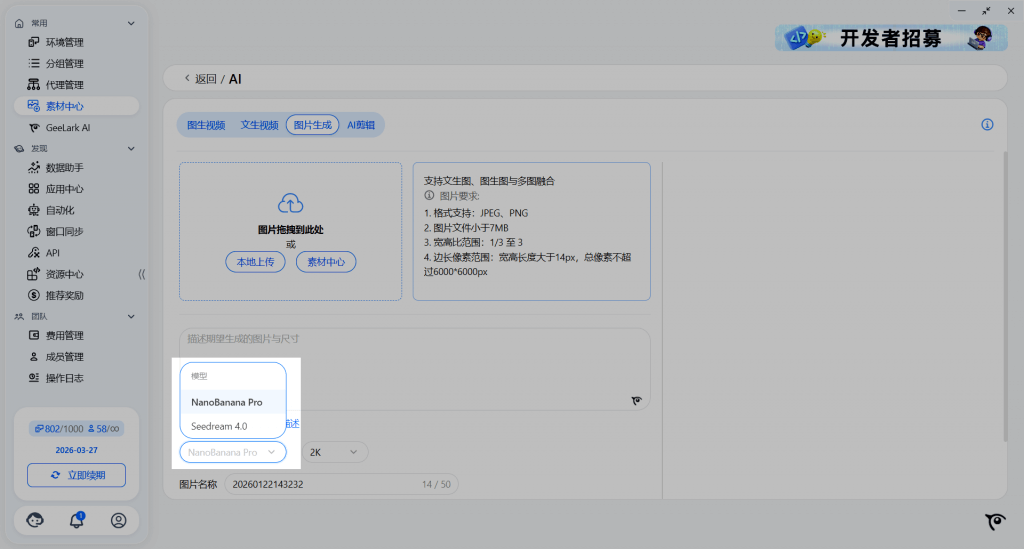
Task: Click the cloud upload icon
Action: coord(290,204)
